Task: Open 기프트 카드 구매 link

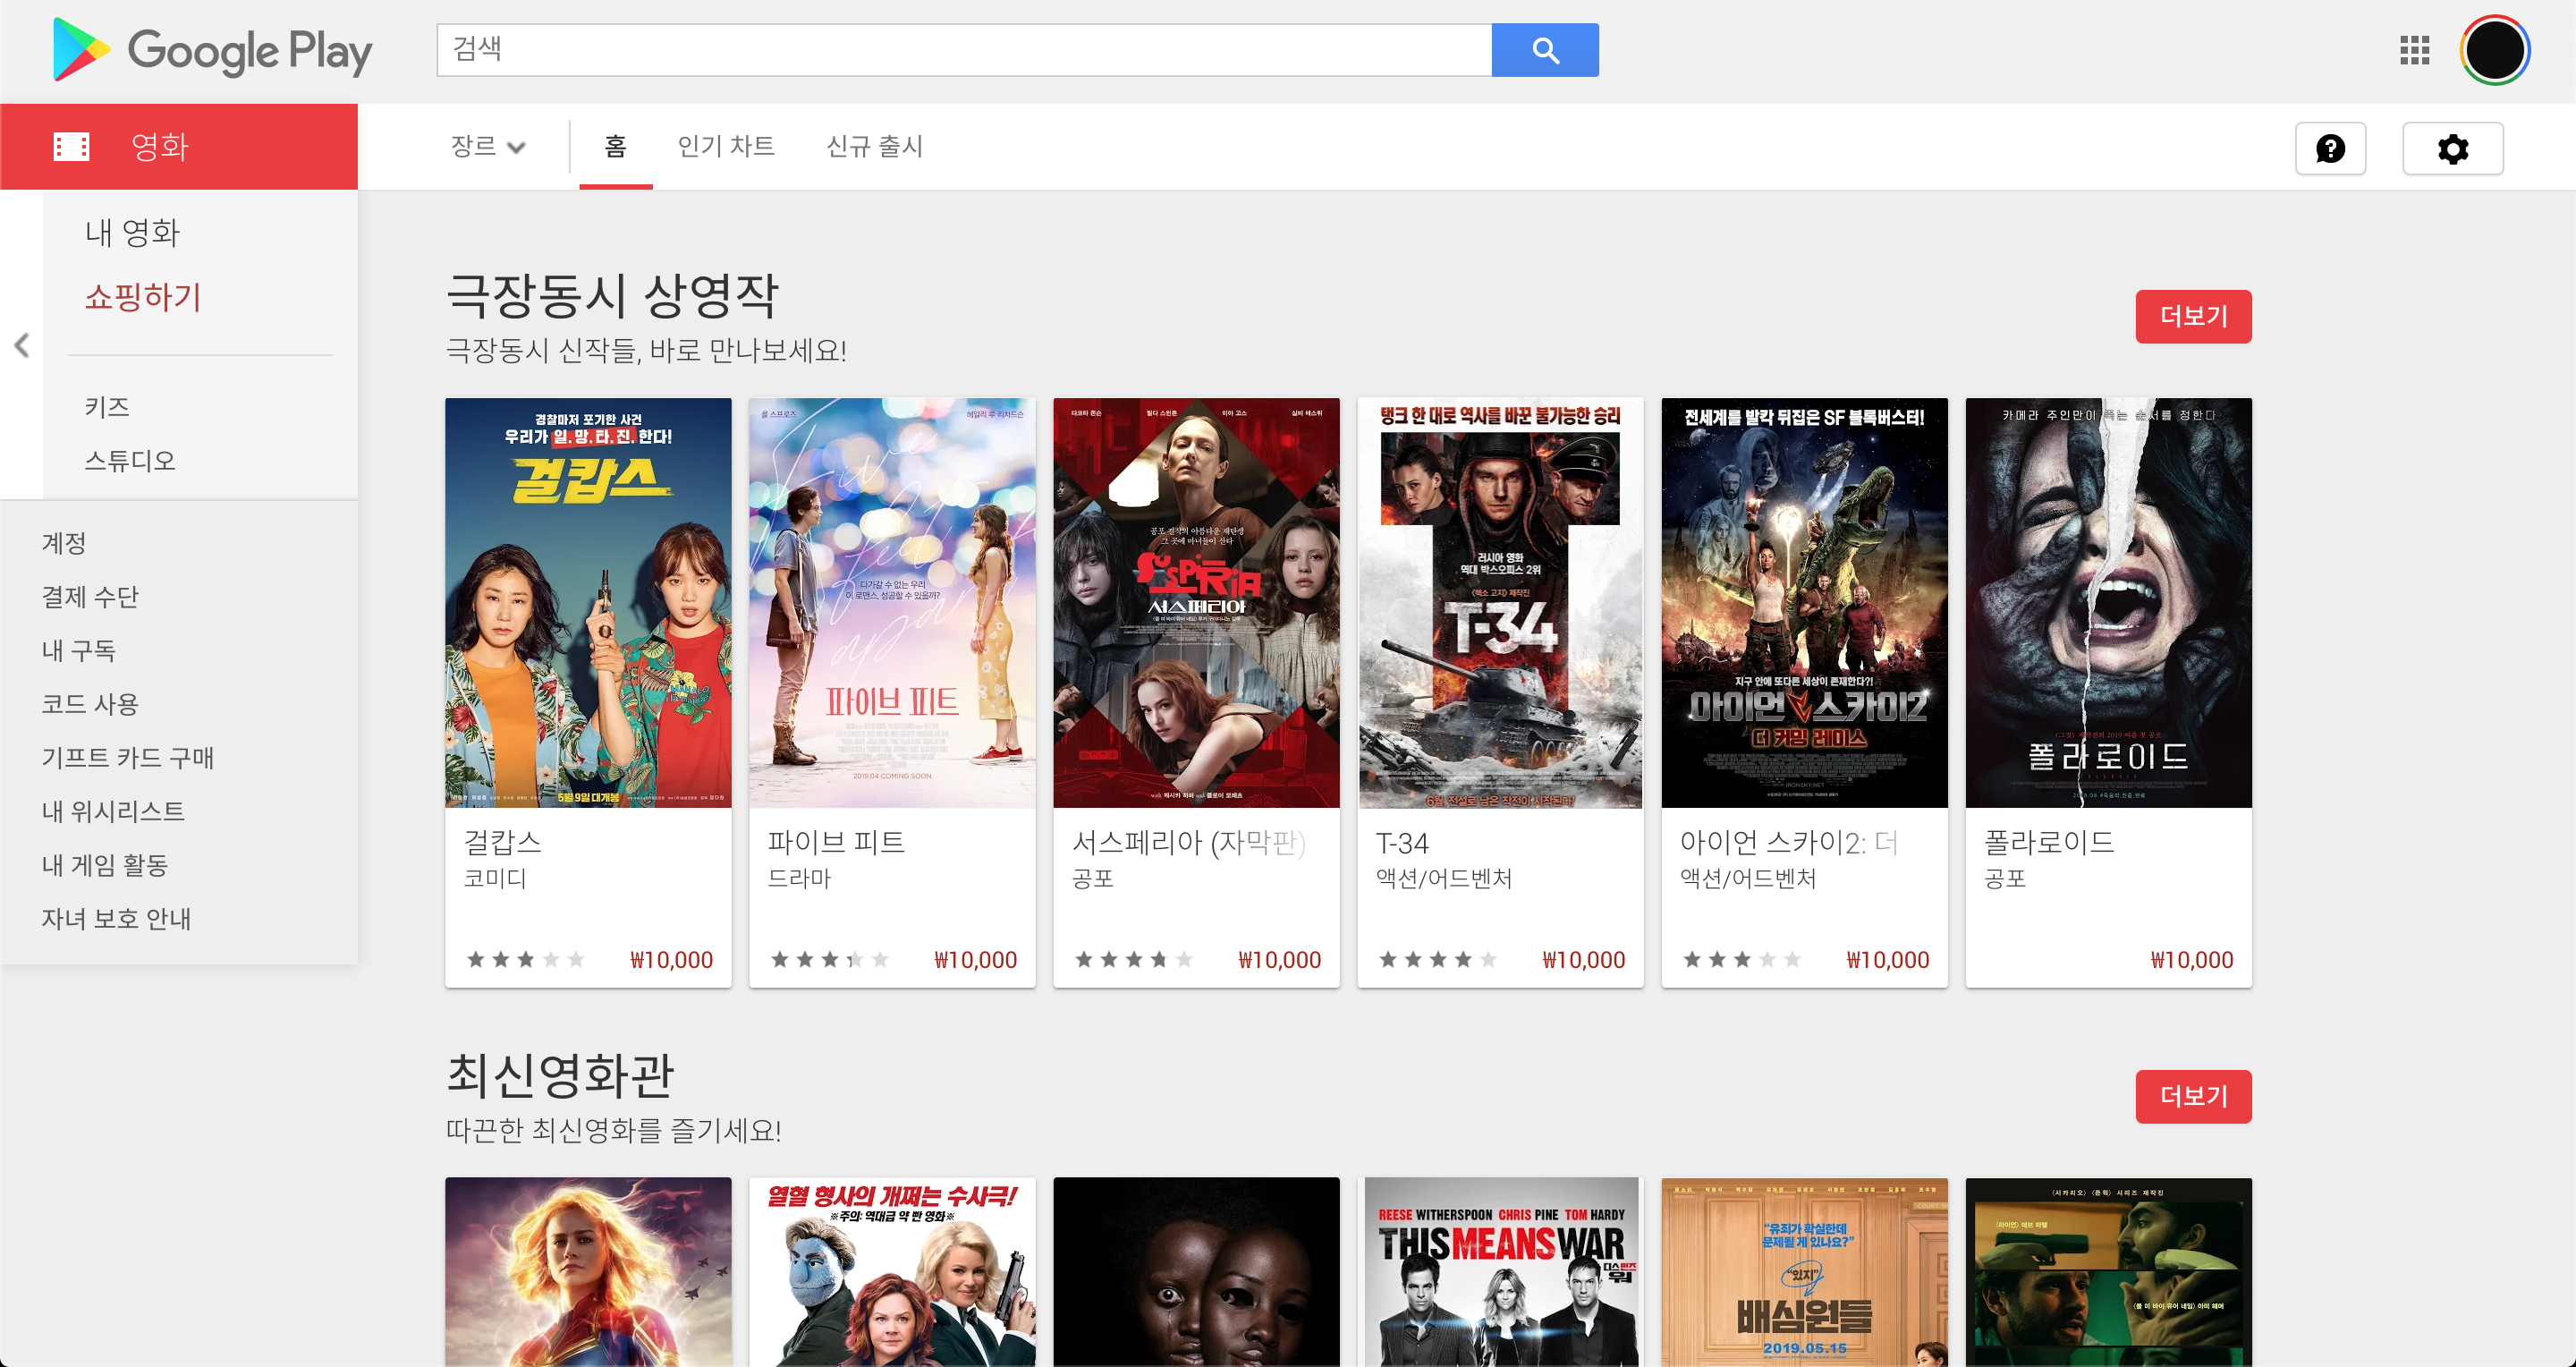Action: (128, 758)
